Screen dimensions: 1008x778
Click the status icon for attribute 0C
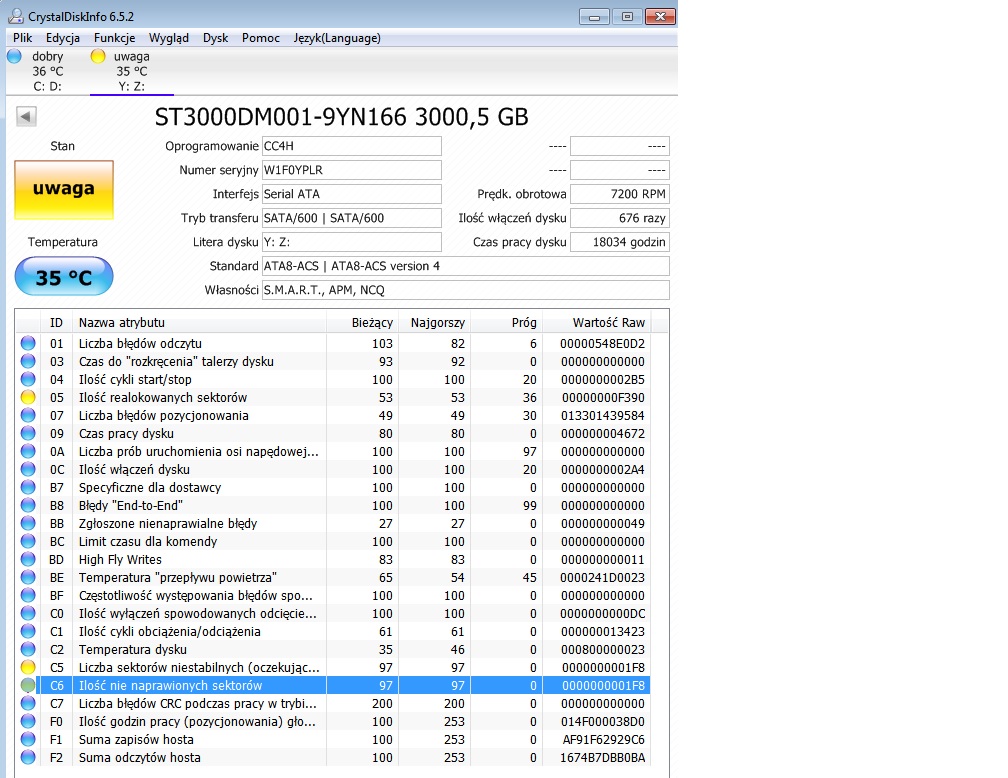click(28, 469)
